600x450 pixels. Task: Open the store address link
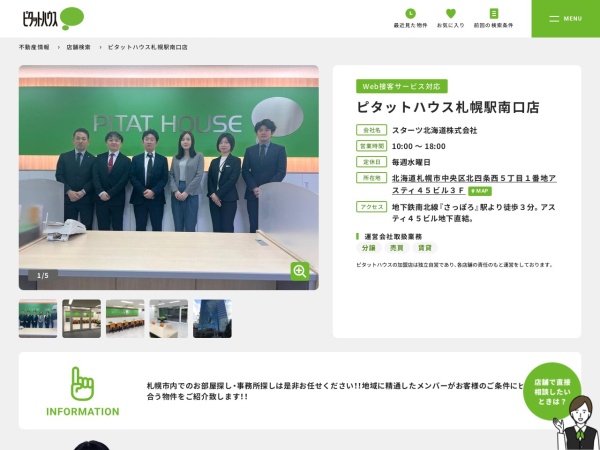[474, 184]
